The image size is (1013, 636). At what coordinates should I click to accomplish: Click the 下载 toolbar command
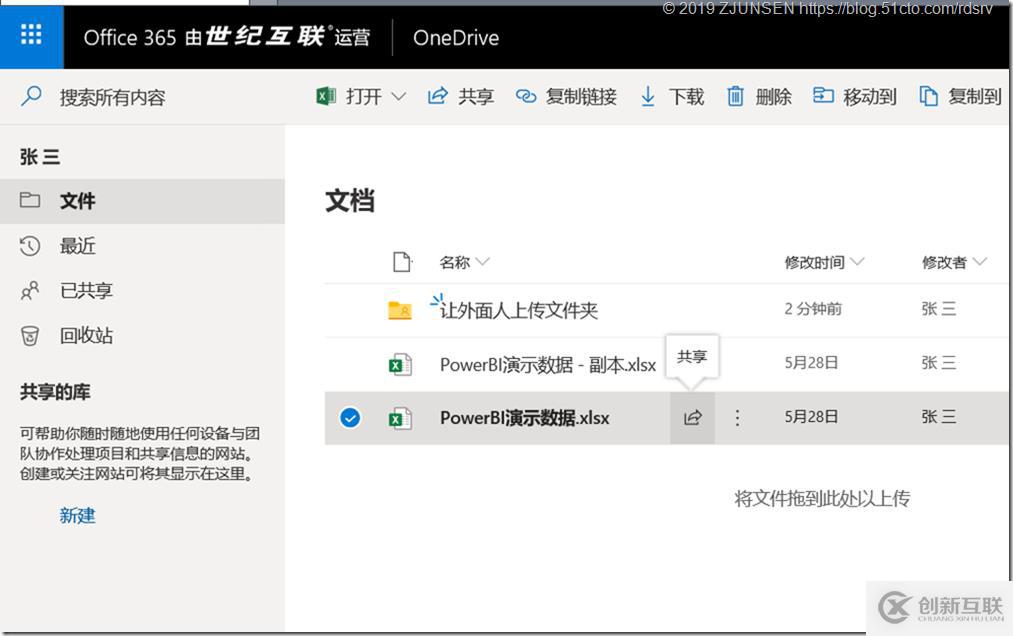point(672,96)
